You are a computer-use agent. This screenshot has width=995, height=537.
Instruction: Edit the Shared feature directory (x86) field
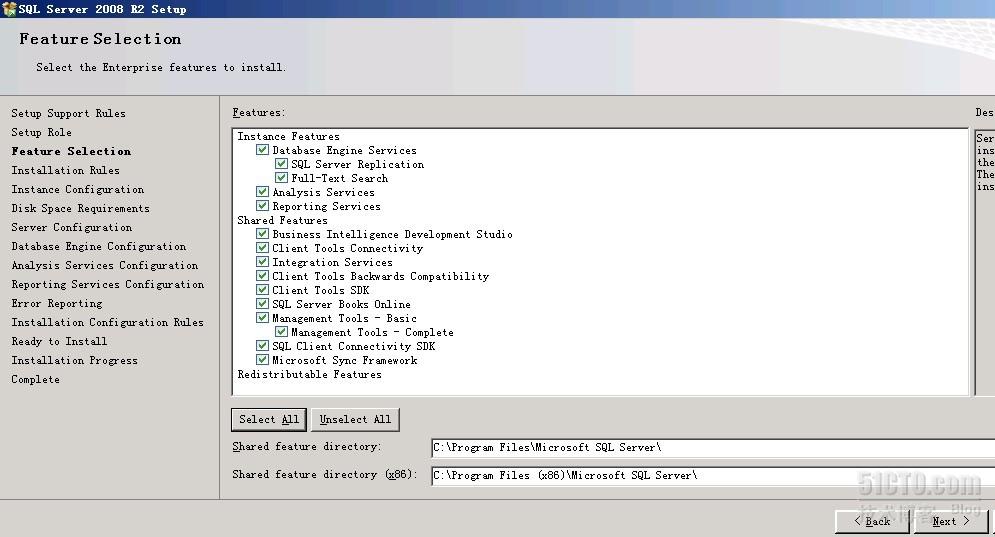point(713,475)
